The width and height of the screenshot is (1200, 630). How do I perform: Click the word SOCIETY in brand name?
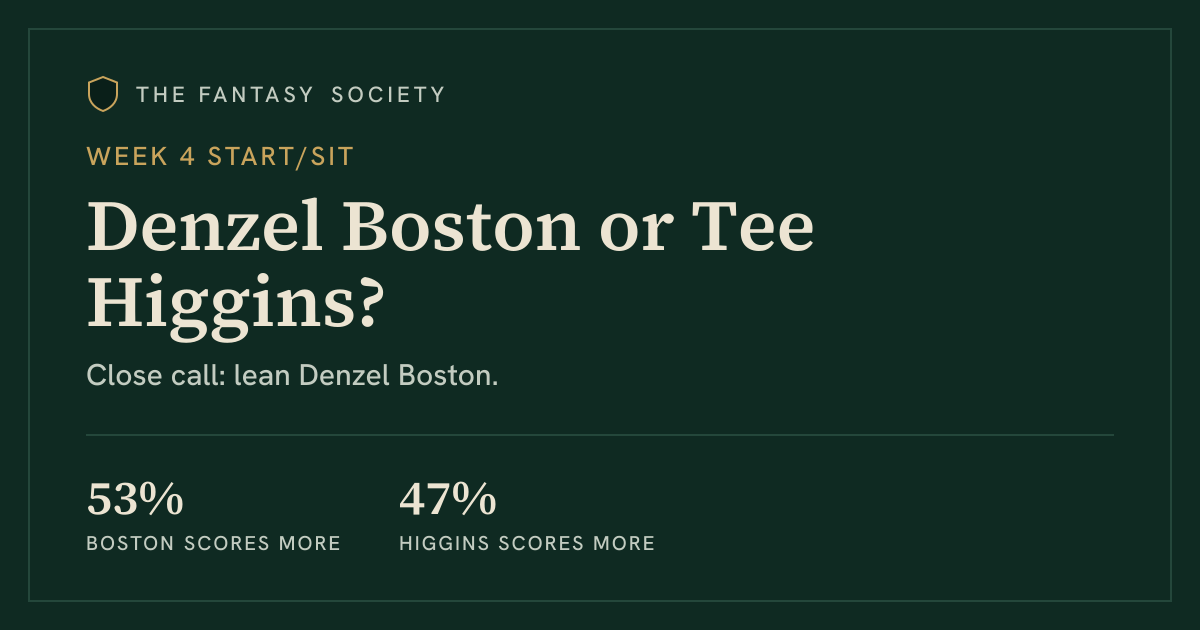[388, 95]
